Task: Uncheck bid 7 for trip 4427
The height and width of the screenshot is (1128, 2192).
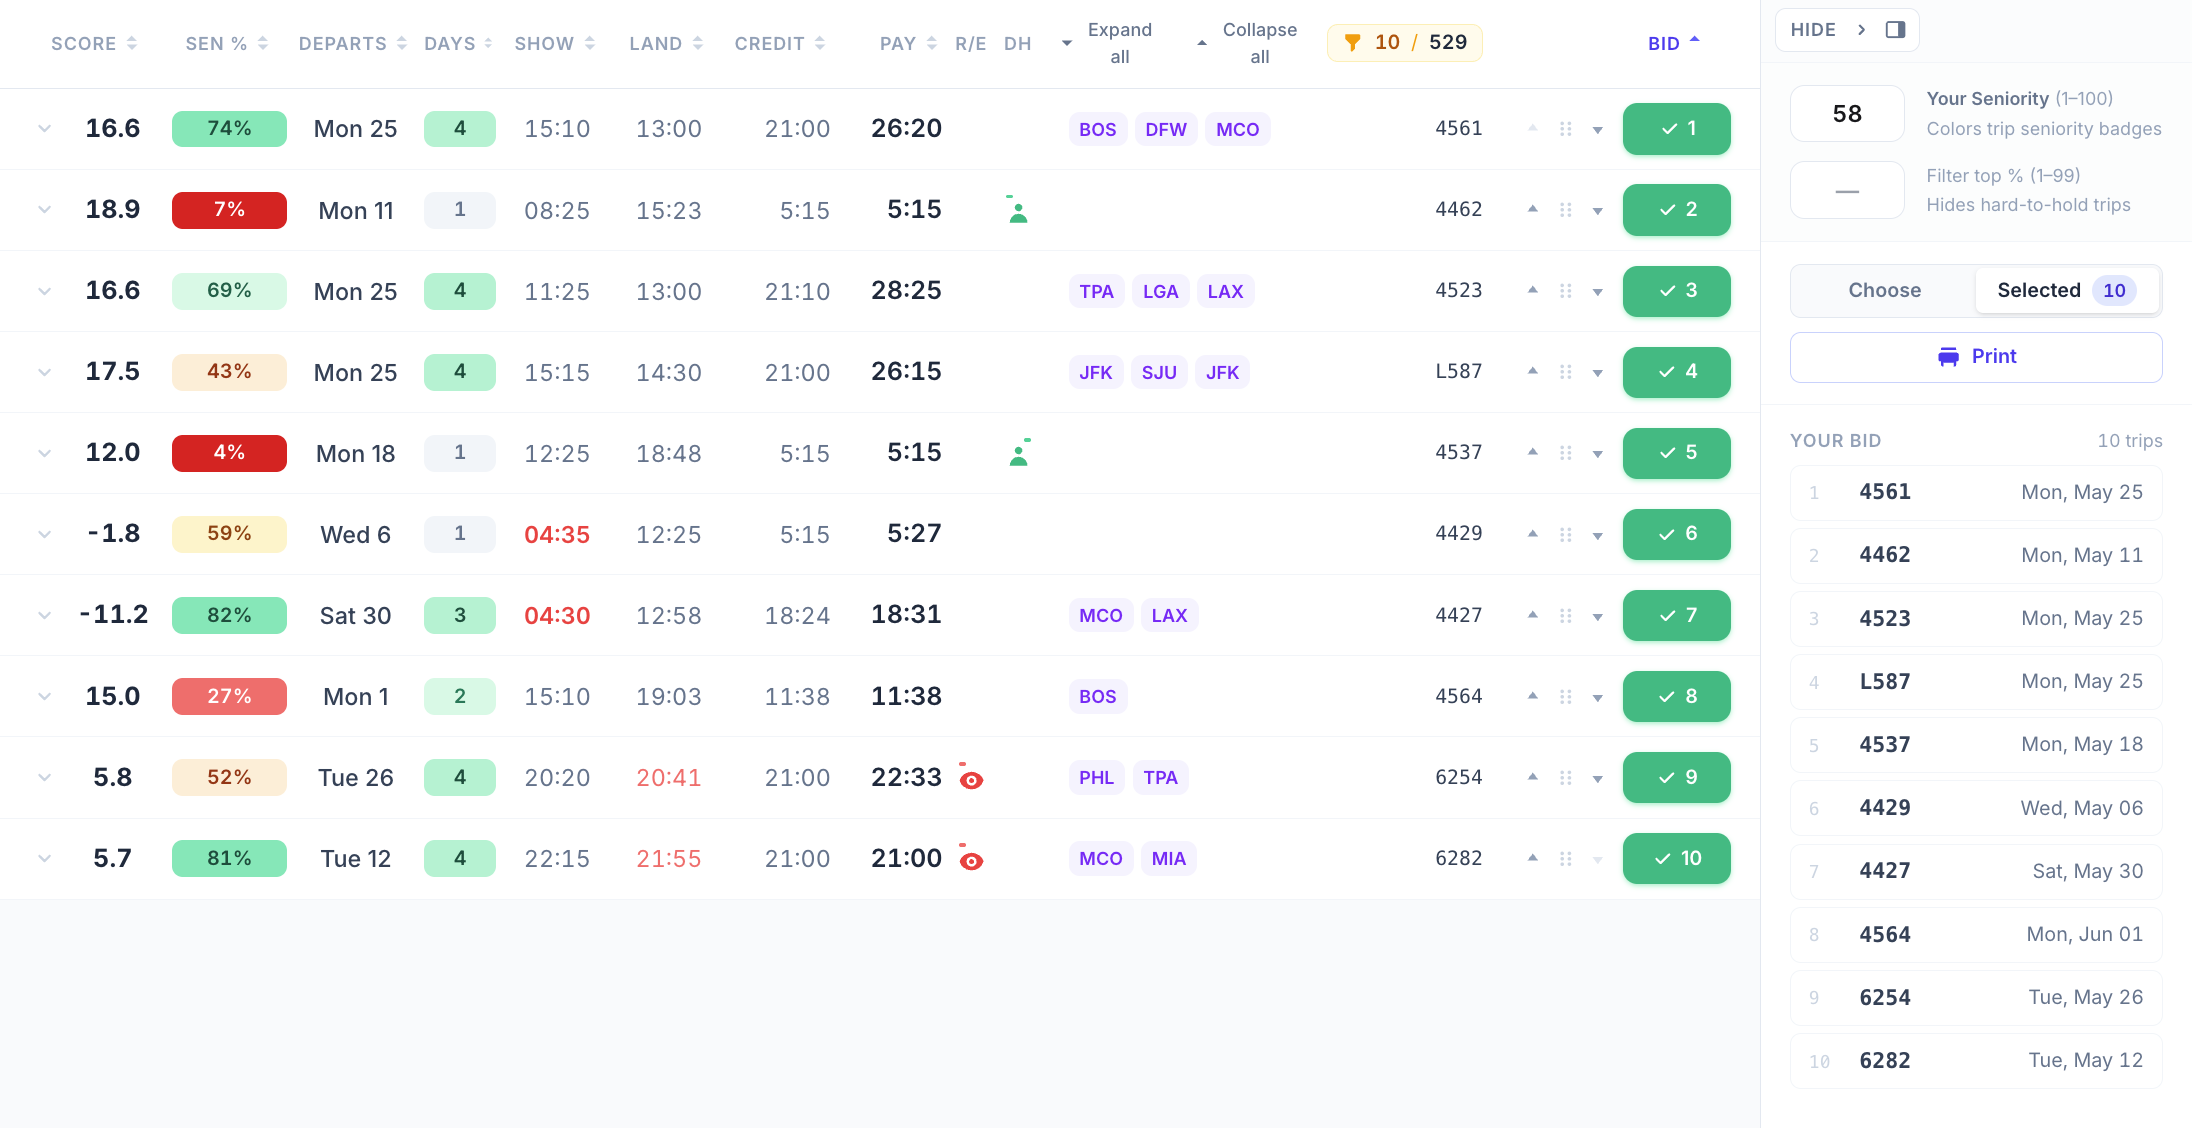Action: (x=1676, y=615)
